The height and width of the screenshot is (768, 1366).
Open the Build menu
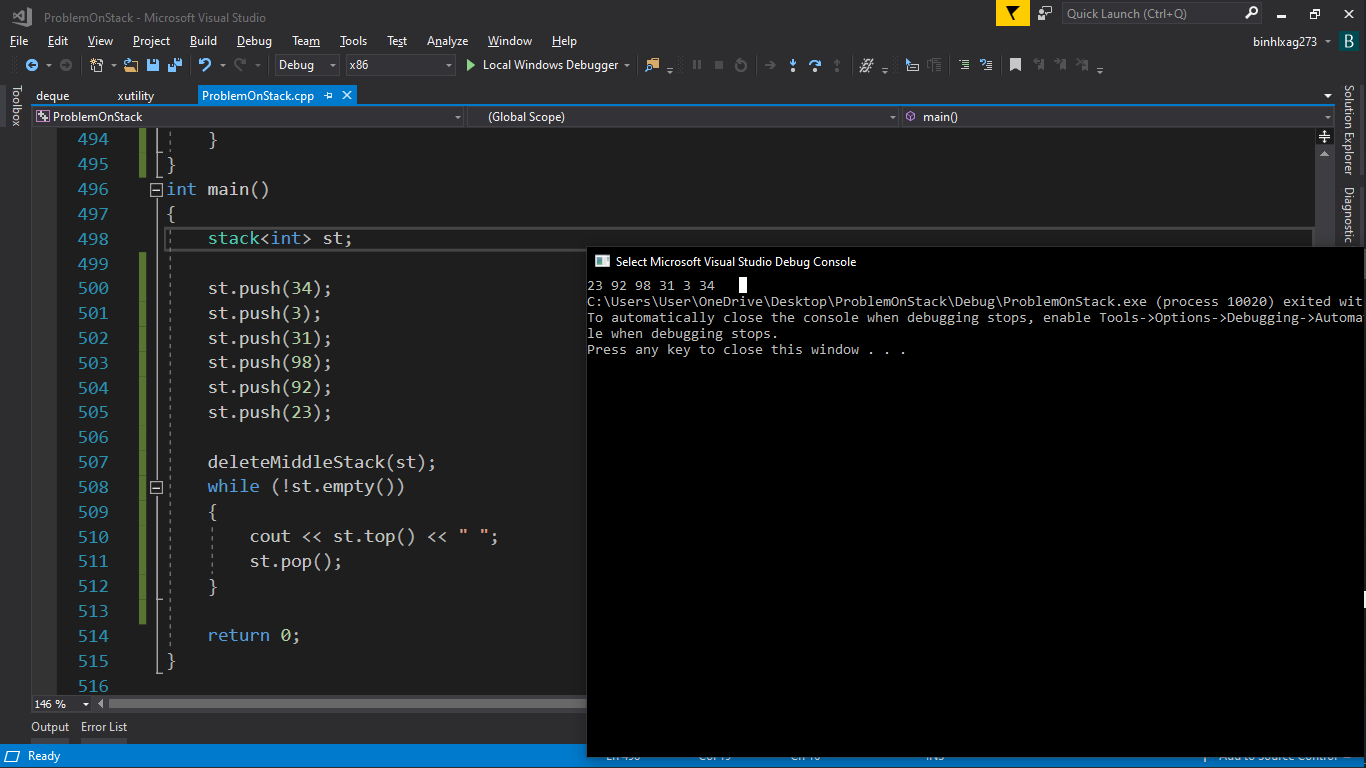[x=203, y=41]
